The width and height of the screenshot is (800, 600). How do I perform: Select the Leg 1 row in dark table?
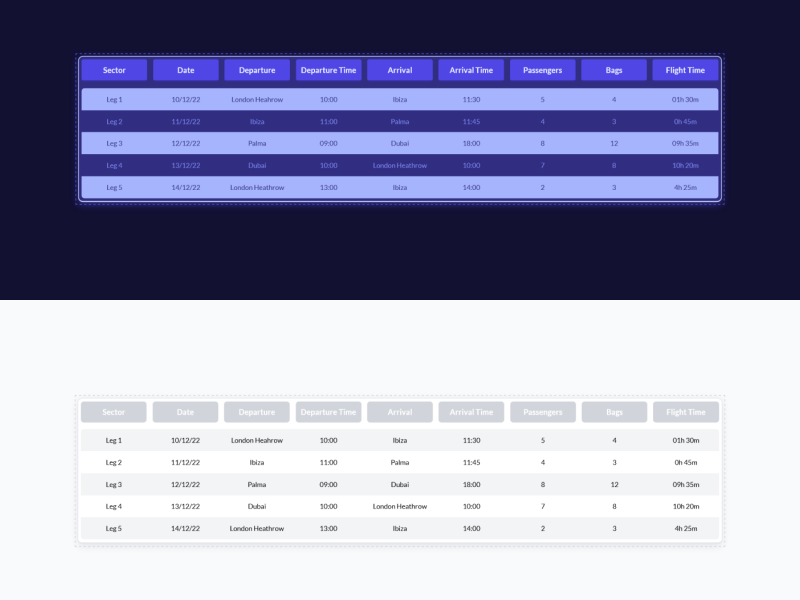(x=400, y=99)
